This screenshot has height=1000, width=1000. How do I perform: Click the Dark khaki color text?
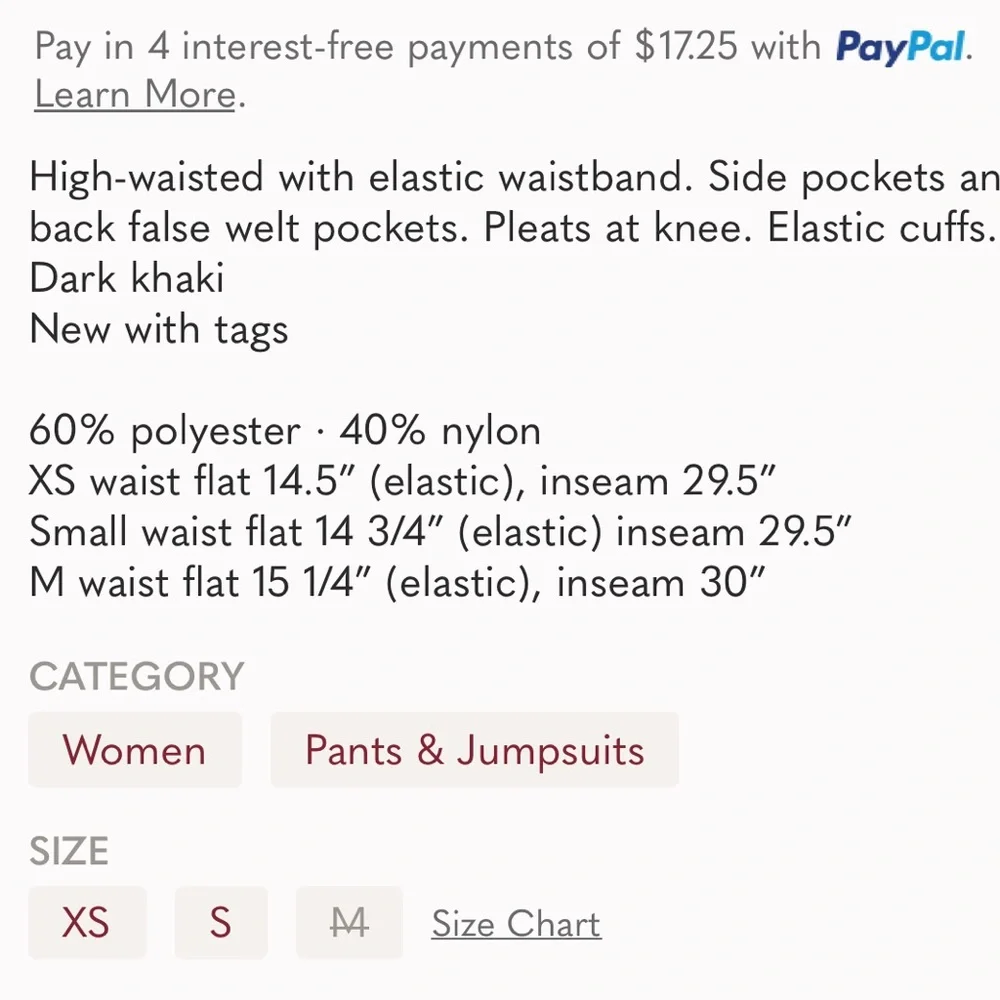point(127,277)
